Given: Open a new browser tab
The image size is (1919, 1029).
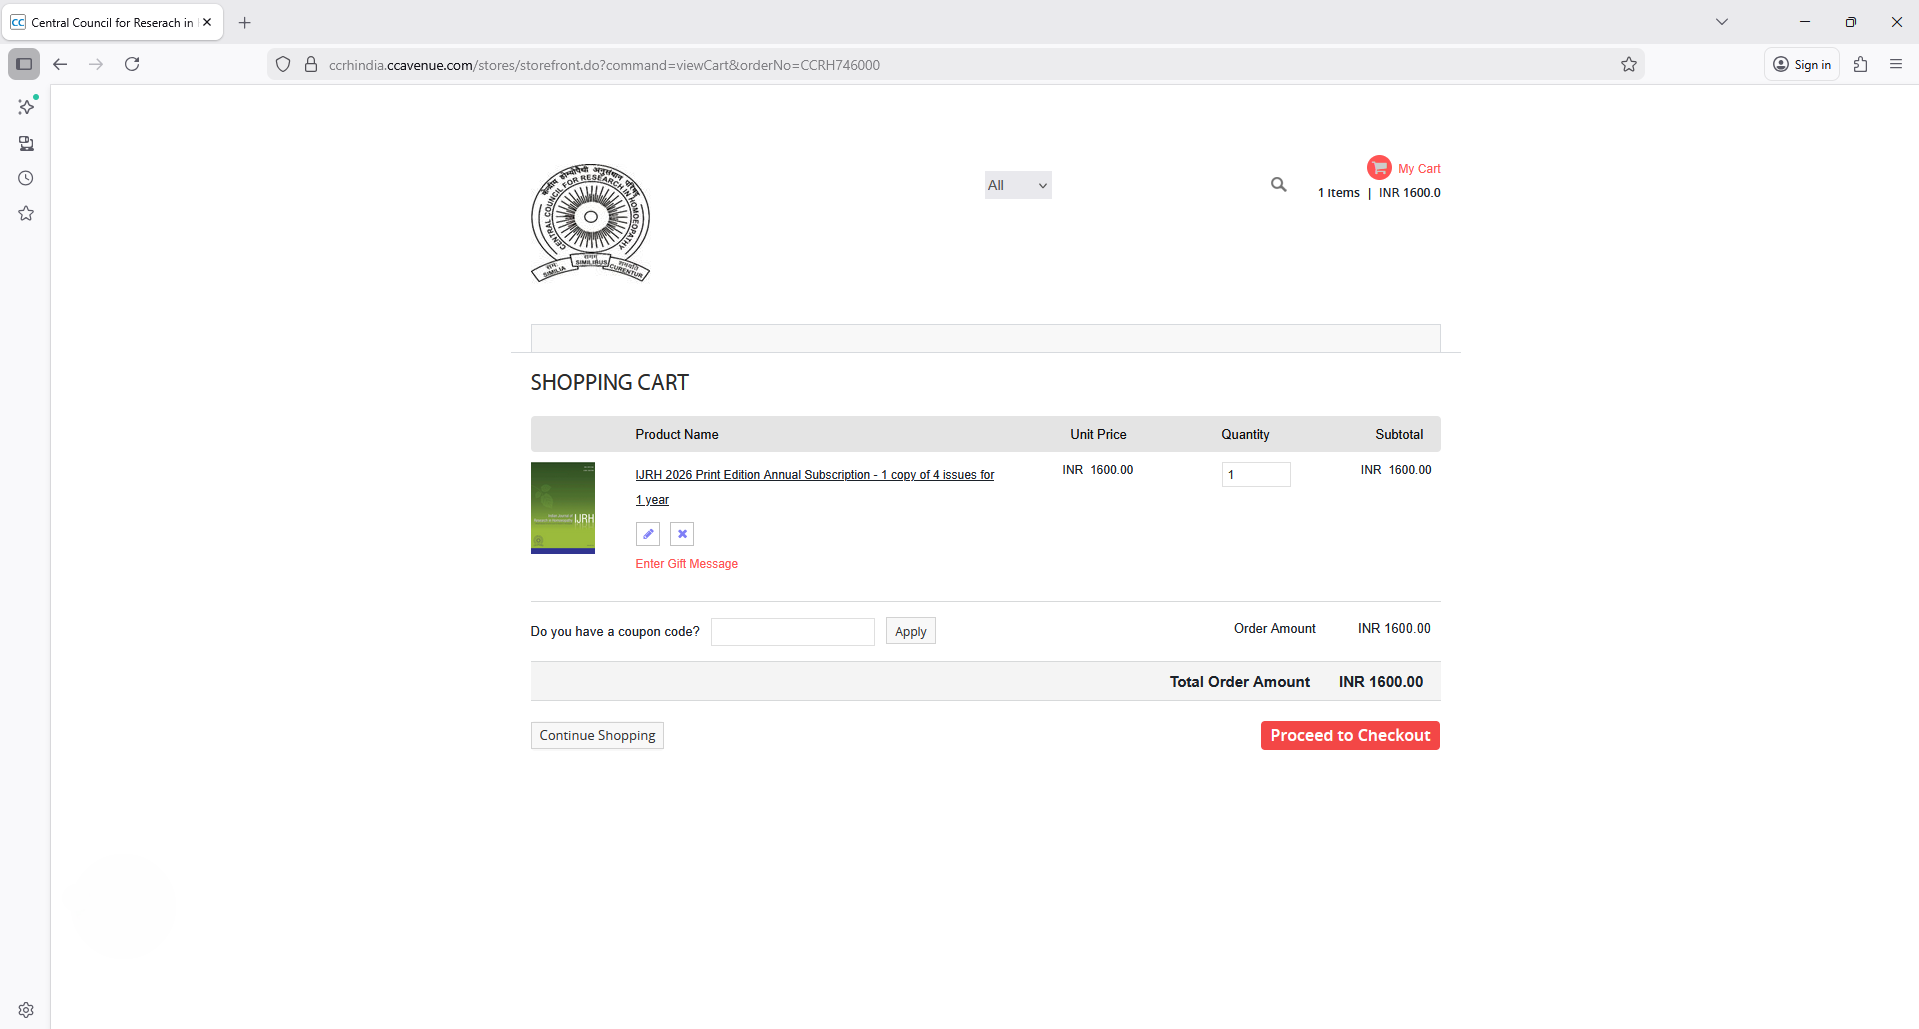Looking at the screenshot, I should tap(245, 22).
